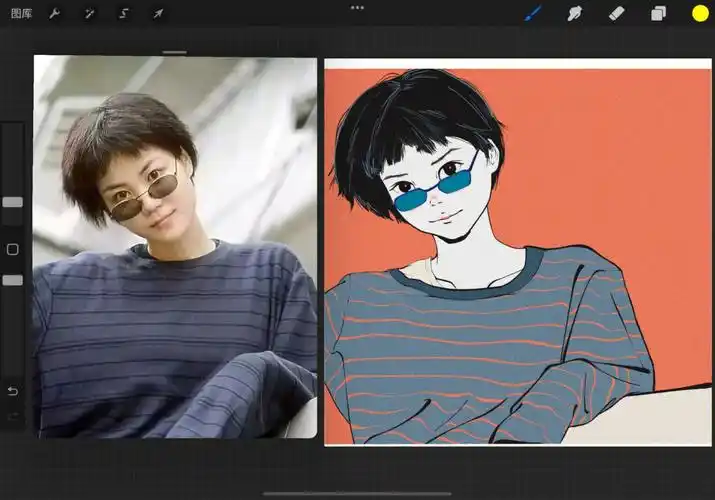
Task: Tap the reference window's top grab handle
Action: 175,52
